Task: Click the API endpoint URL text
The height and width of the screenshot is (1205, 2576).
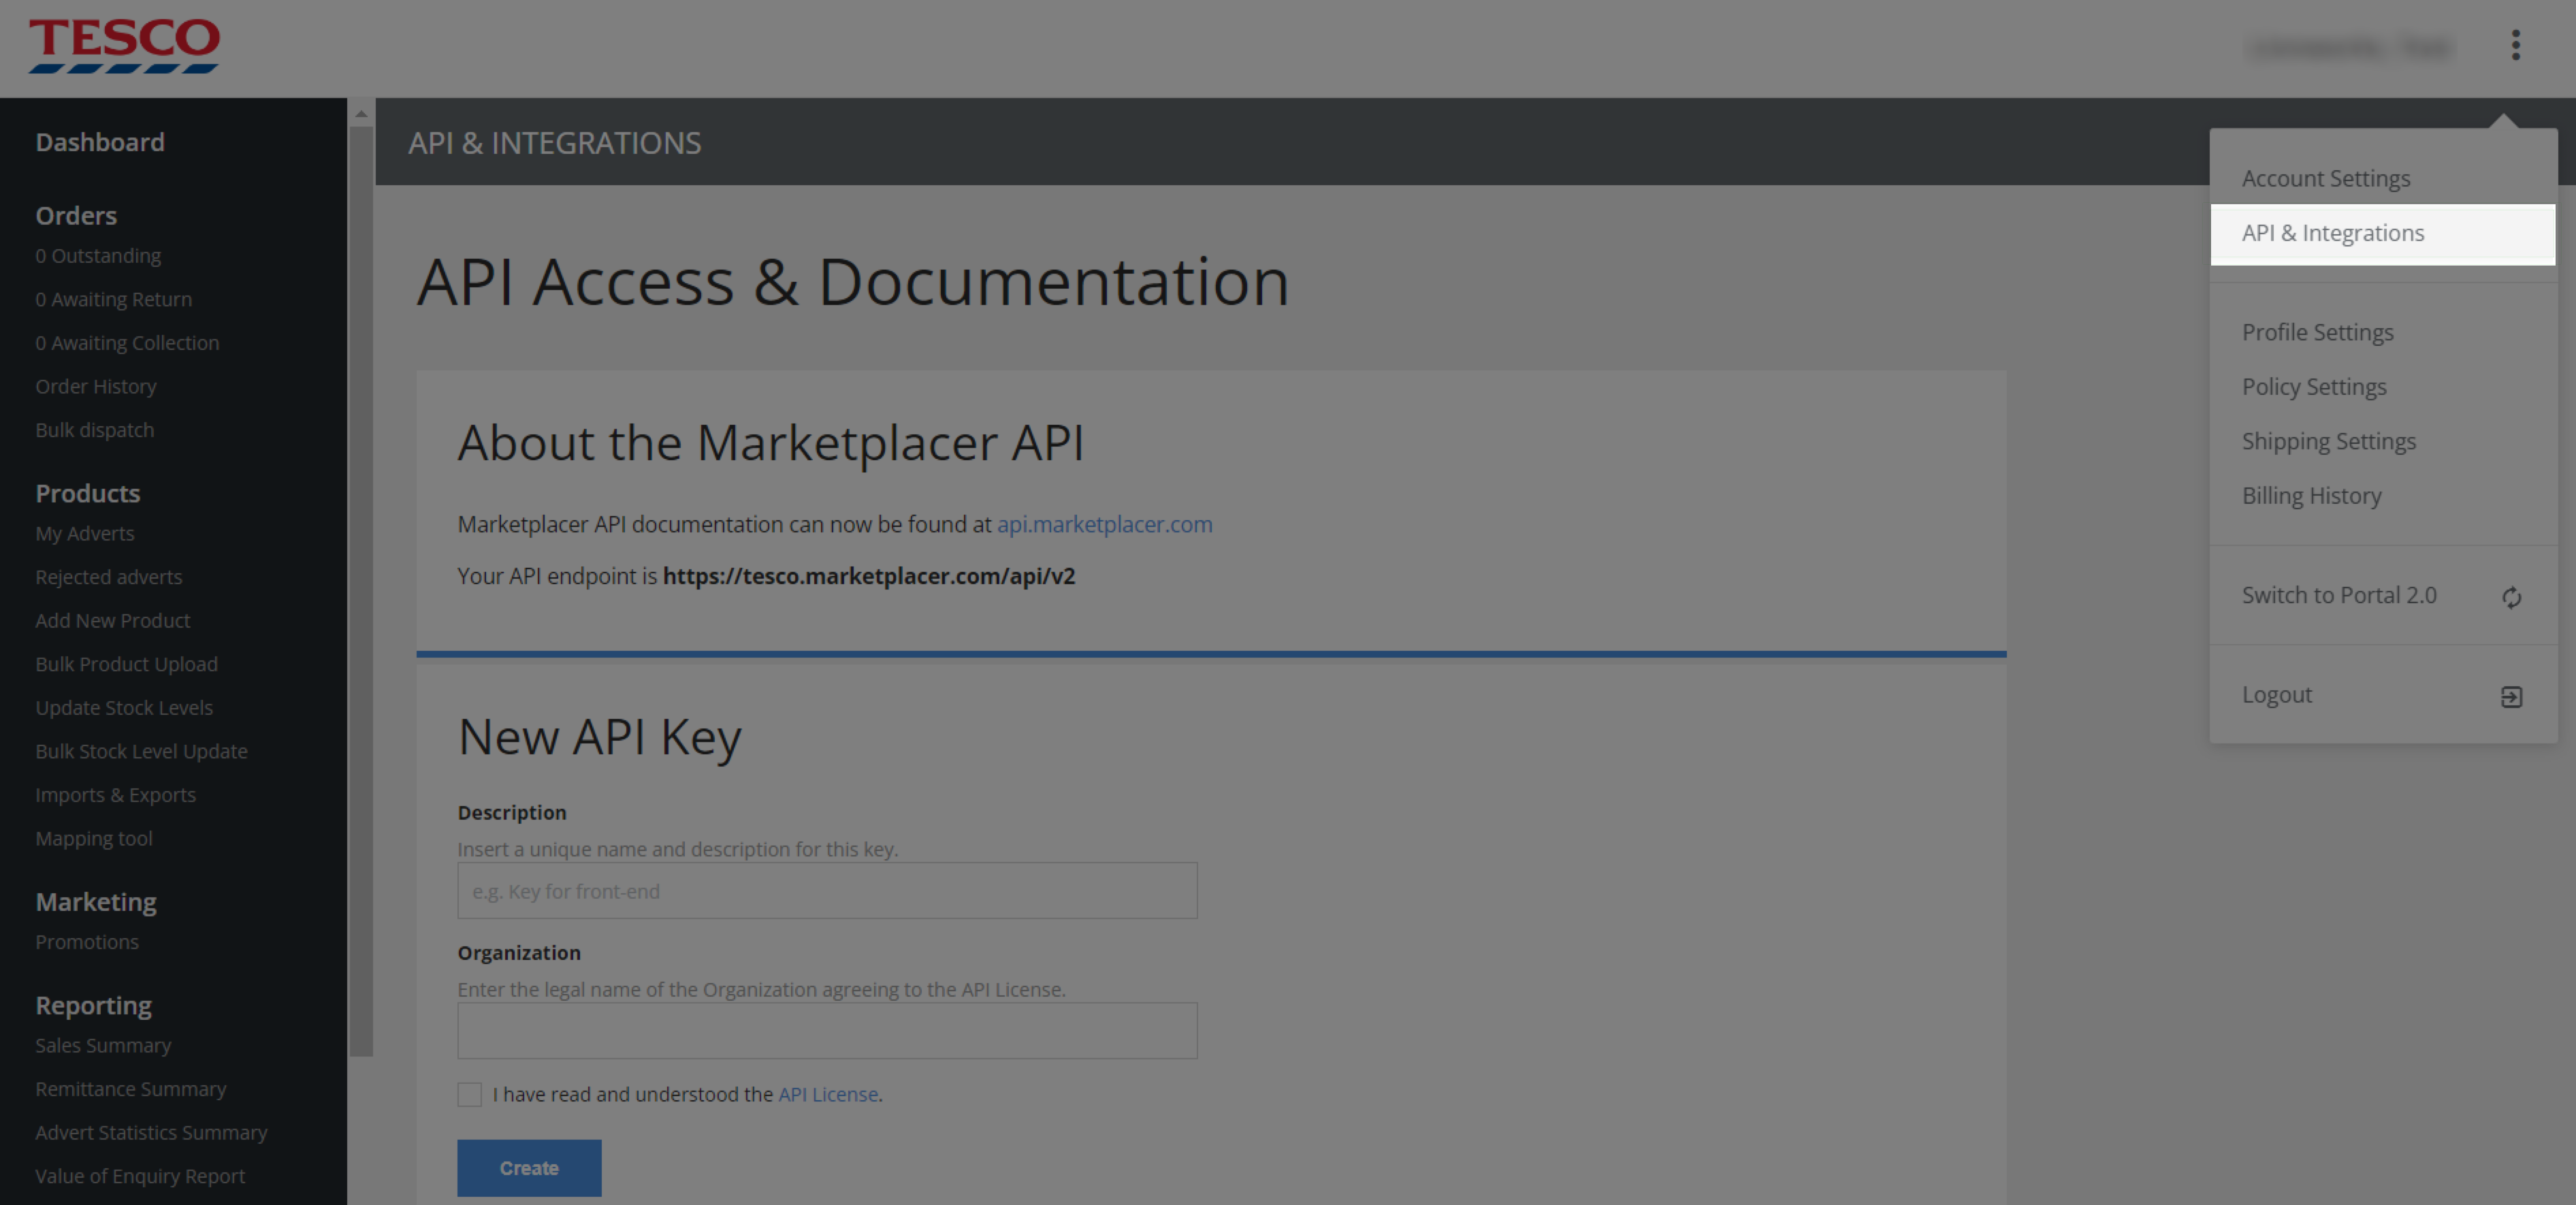Action: click(x=868, y=576)
